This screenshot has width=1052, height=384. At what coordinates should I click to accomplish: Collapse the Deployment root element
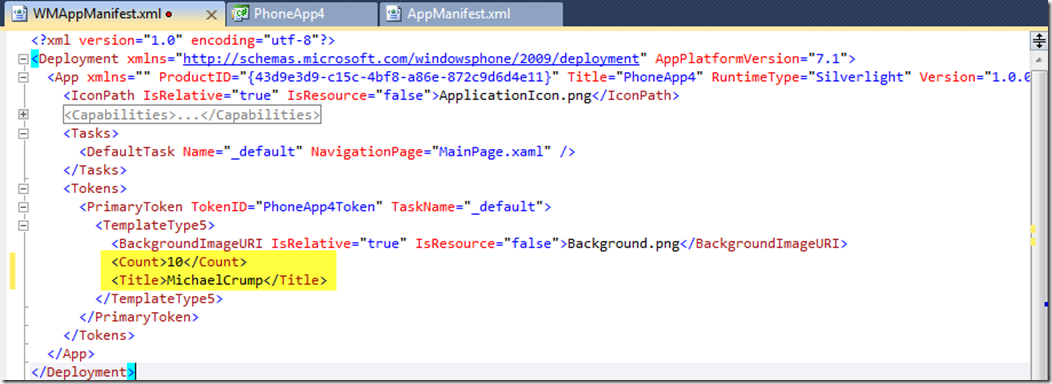click(24, 59)
